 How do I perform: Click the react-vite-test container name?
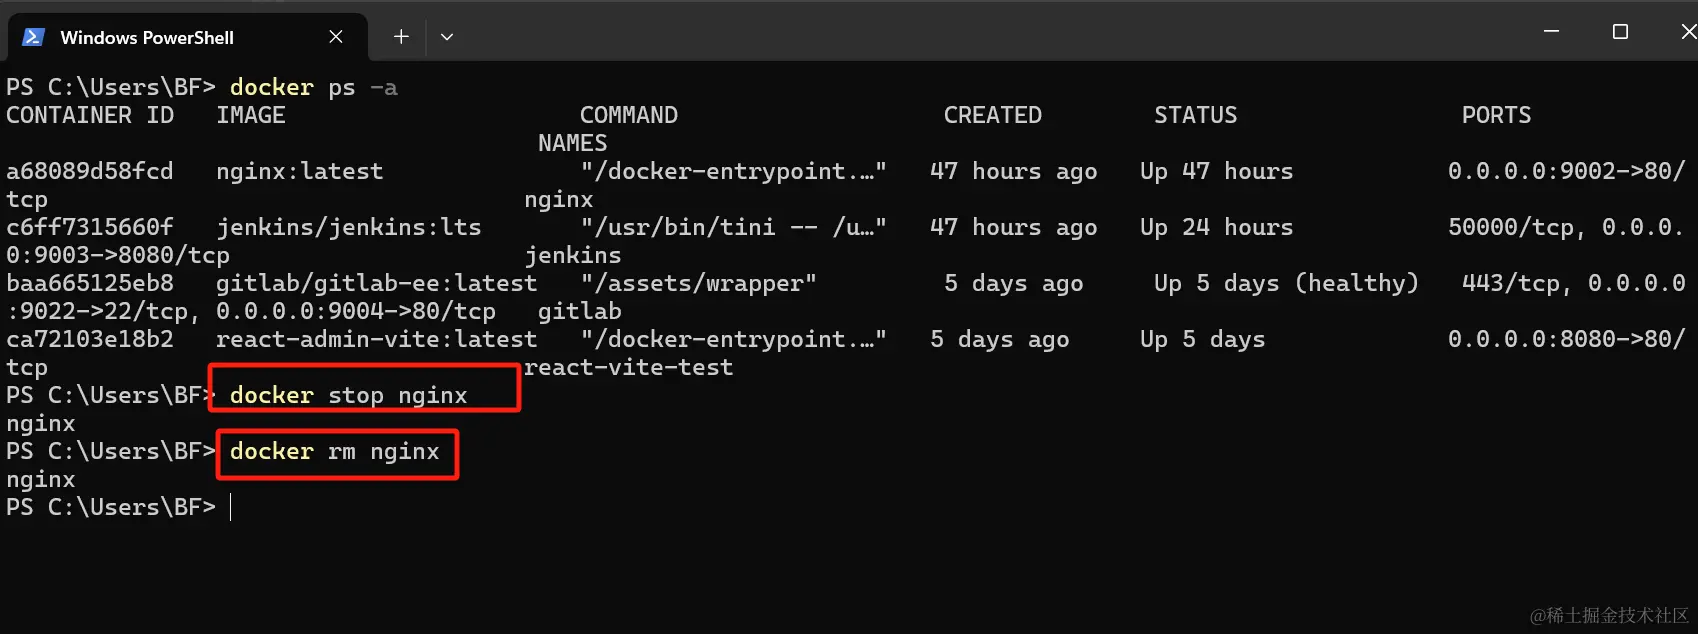click(629, 367)
